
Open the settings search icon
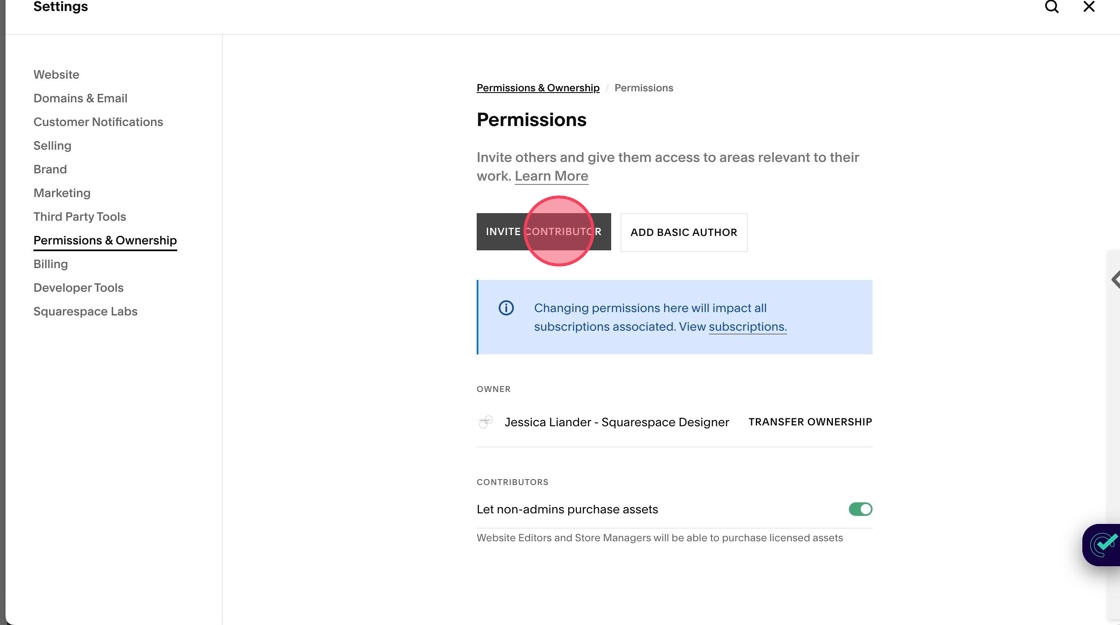pos(1051,7)
